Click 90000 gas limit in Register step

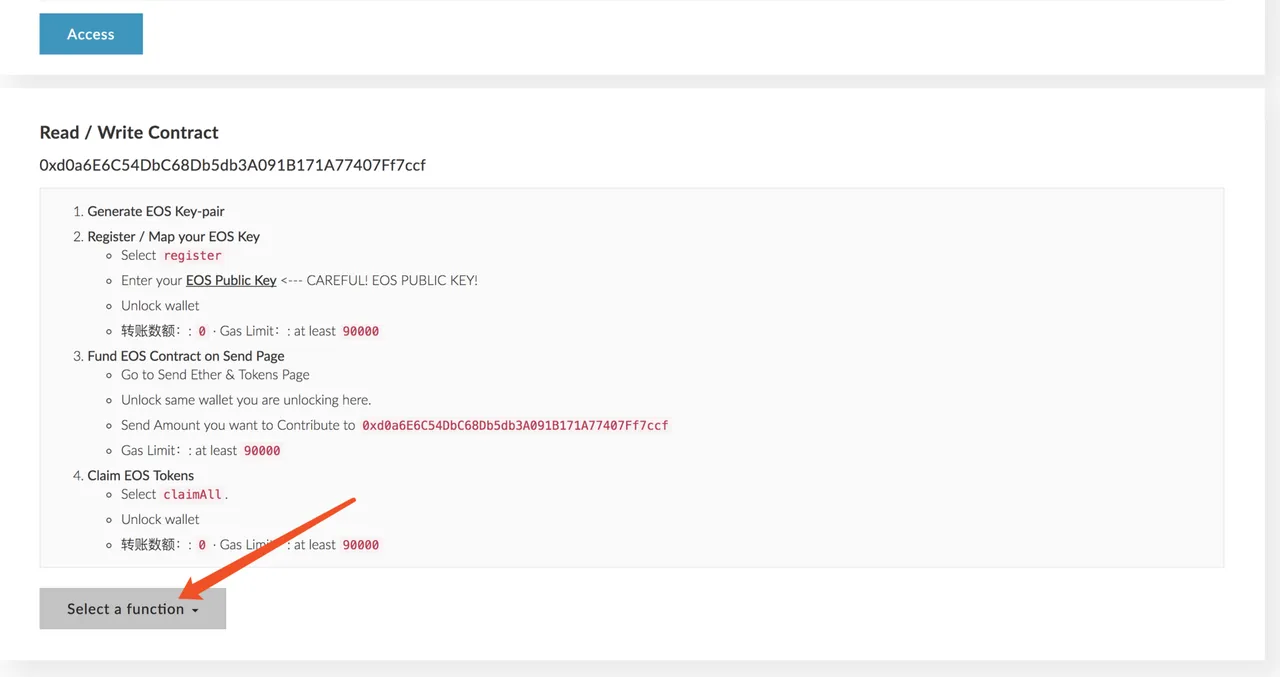pos(361,331)
